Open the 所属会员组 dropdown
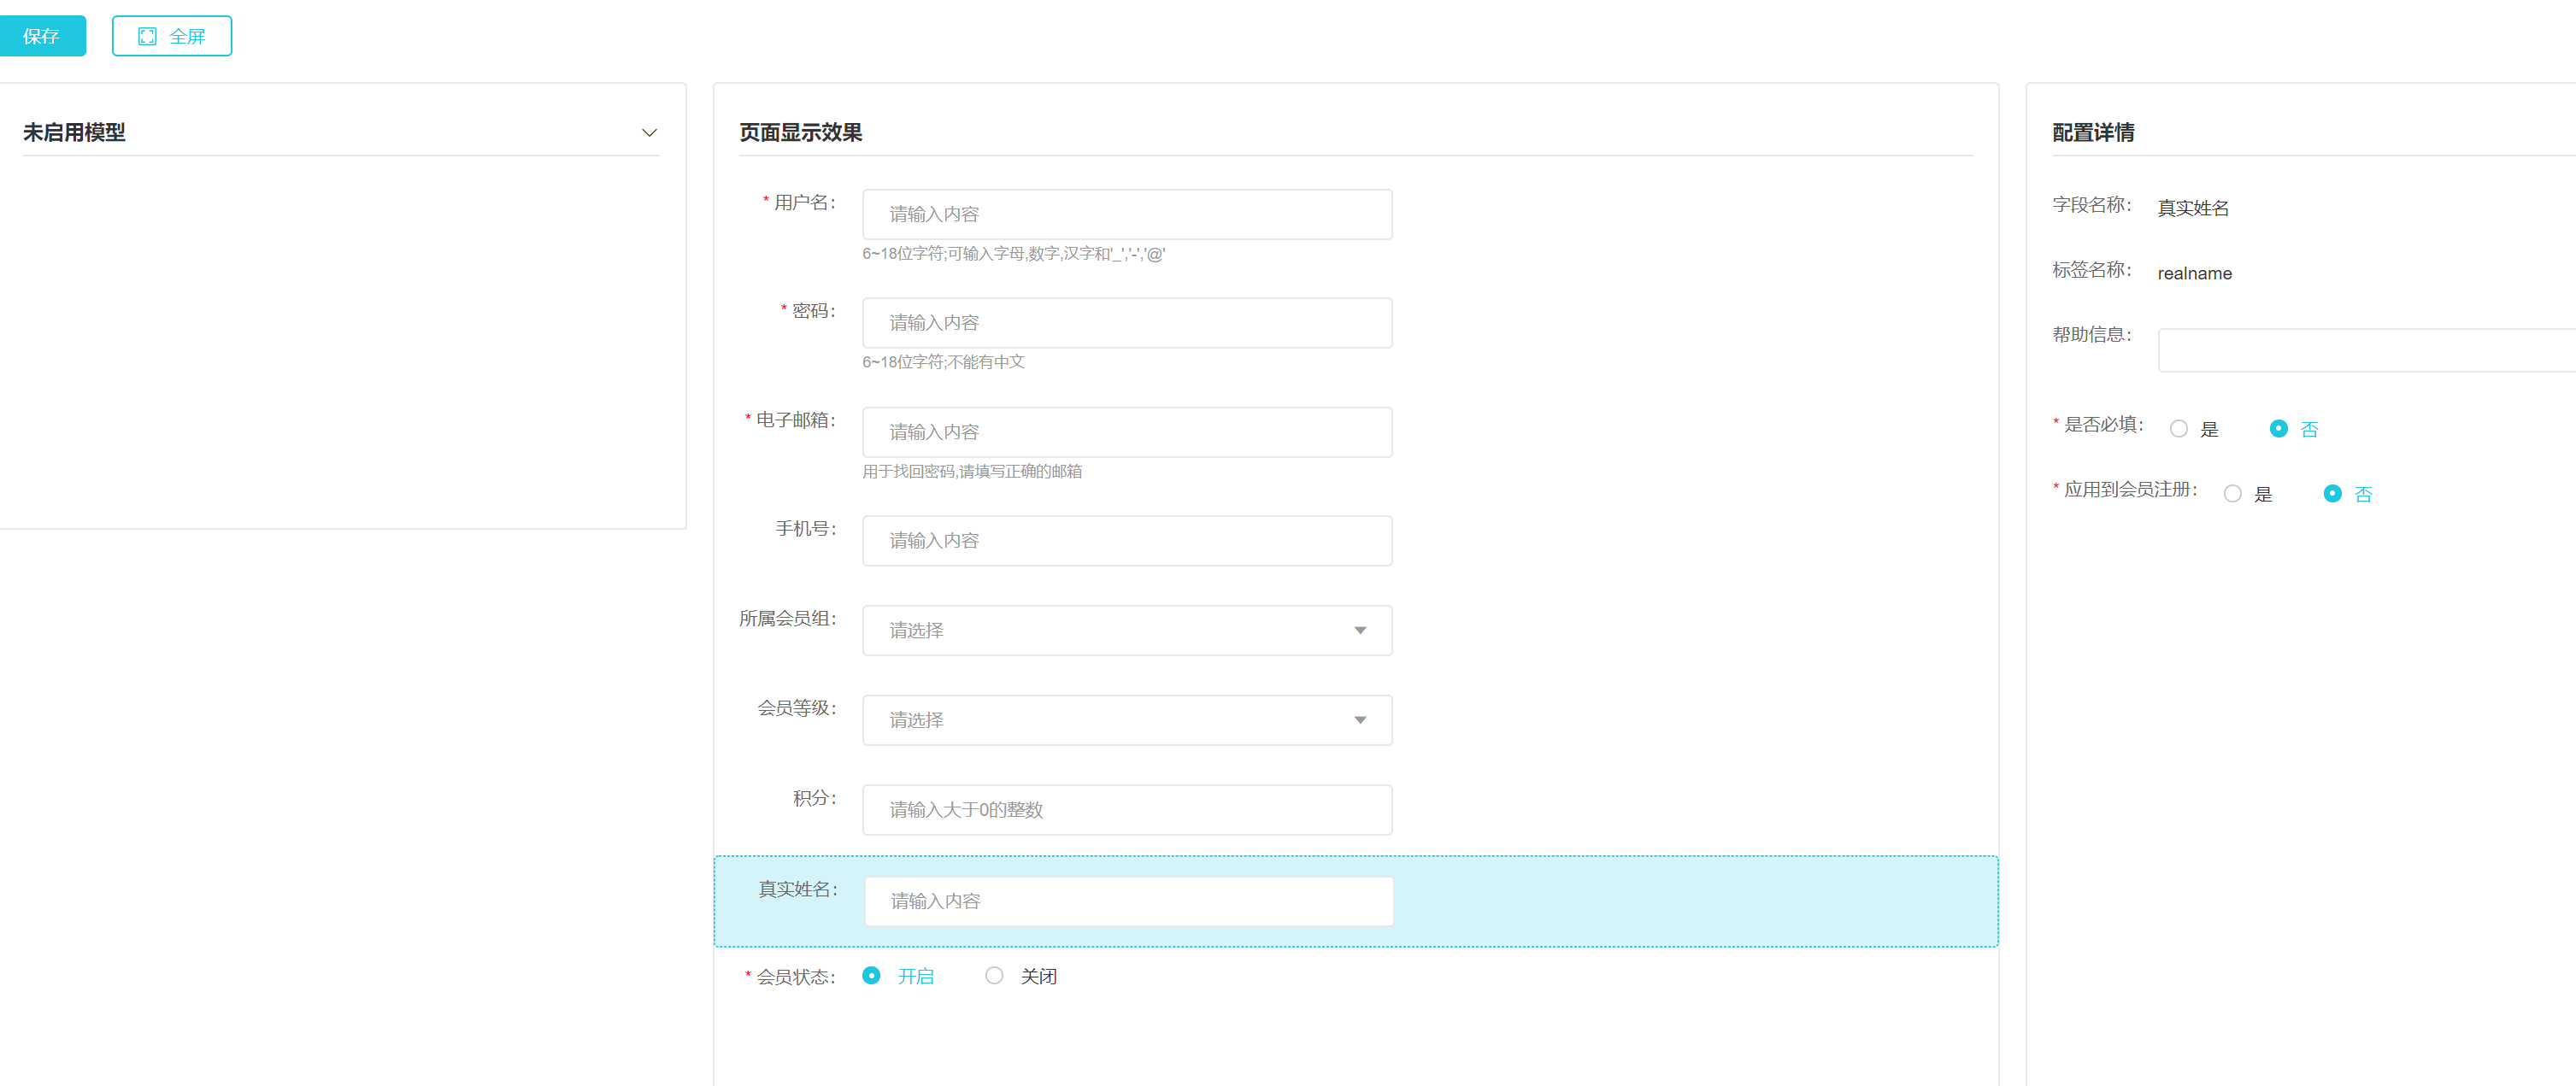This screenshot has height=1086, width=2576. [1126, 630]
